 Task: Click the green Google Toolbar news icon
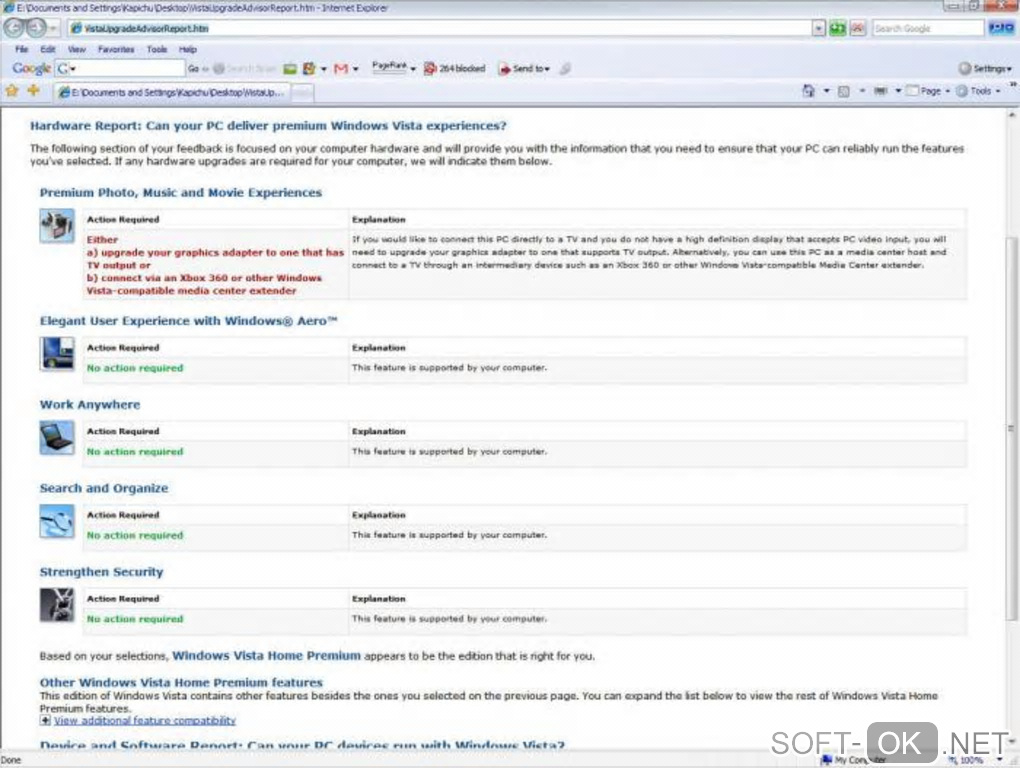290,69
